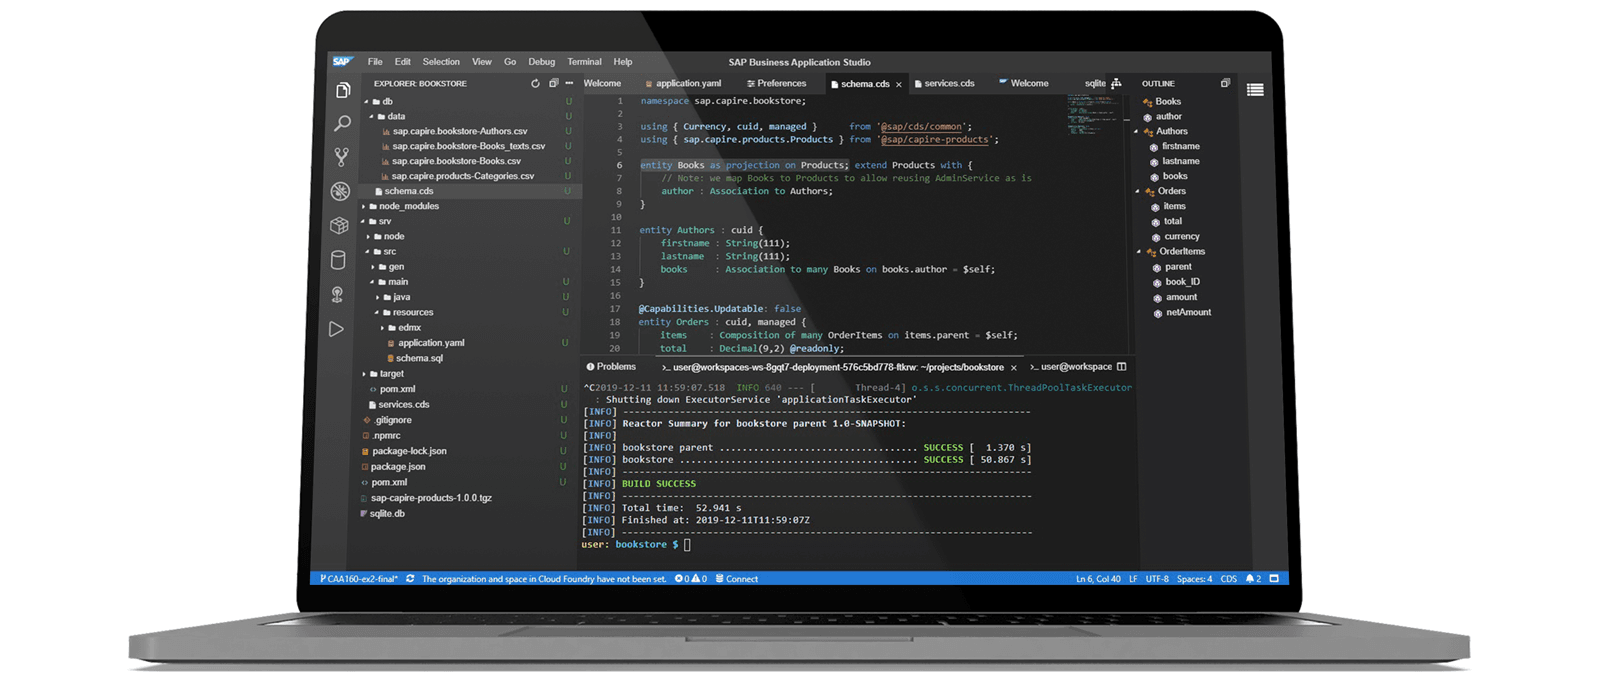1600x682 pixels.
Task: Open the cube package icon in activity bar
Action: [339, 226]
